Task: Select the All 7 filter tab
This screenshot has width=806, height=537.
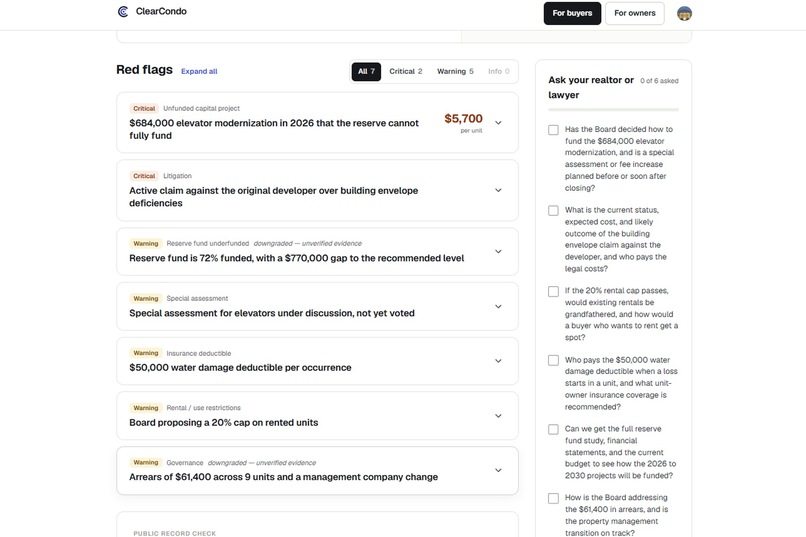Action: 366,71
